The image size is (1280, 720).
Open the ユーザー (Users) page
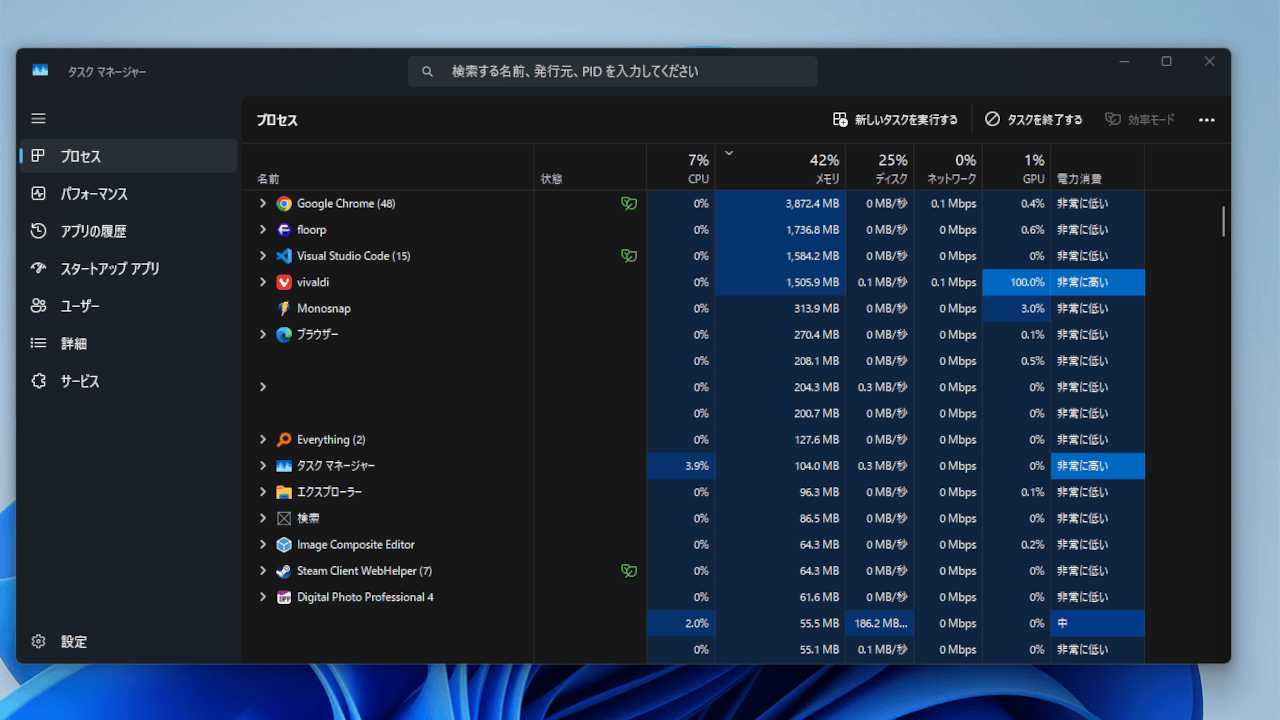pyautogui.click(x=85, y=306)
